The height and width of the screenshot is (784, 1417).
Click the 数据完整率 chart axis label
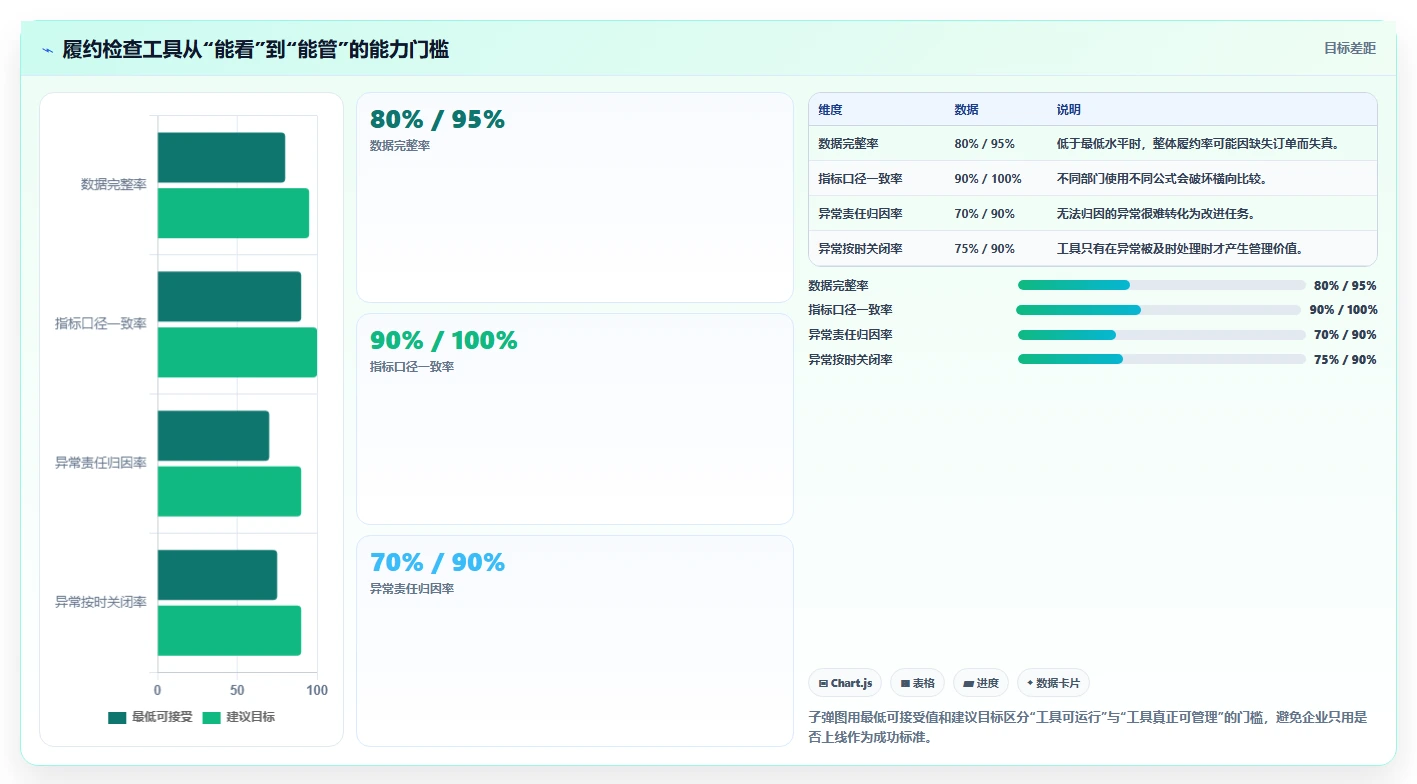point(114,185)
